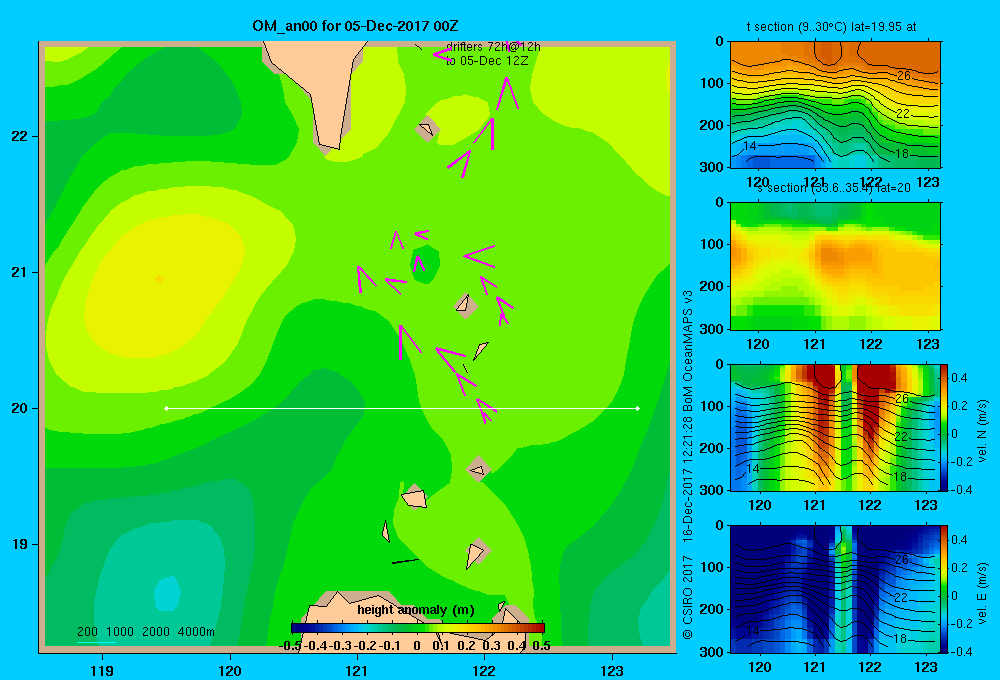Open the temperature section panel
This screenshot has height=680, width=1000.
(x=835, y=105)
